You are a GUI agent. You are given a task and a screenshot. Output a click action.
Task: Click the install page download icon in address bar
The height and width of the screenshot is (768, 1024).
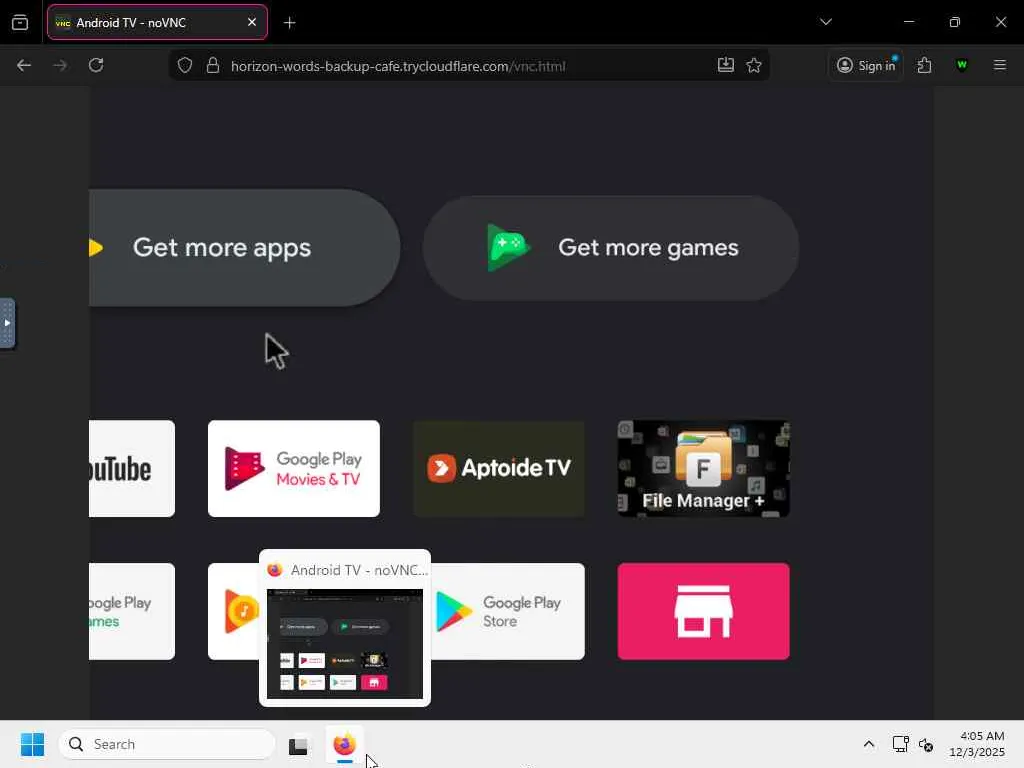pos(726,65)
